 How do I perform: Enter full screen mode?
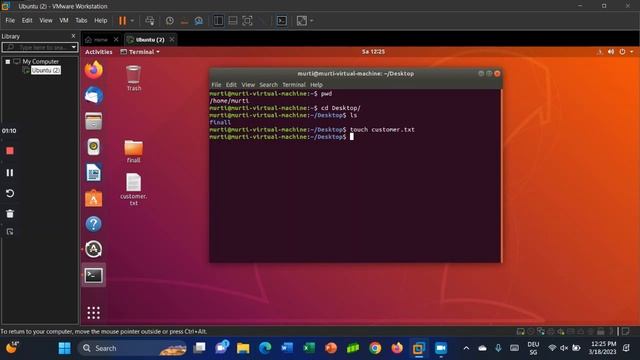coord(247,21)
